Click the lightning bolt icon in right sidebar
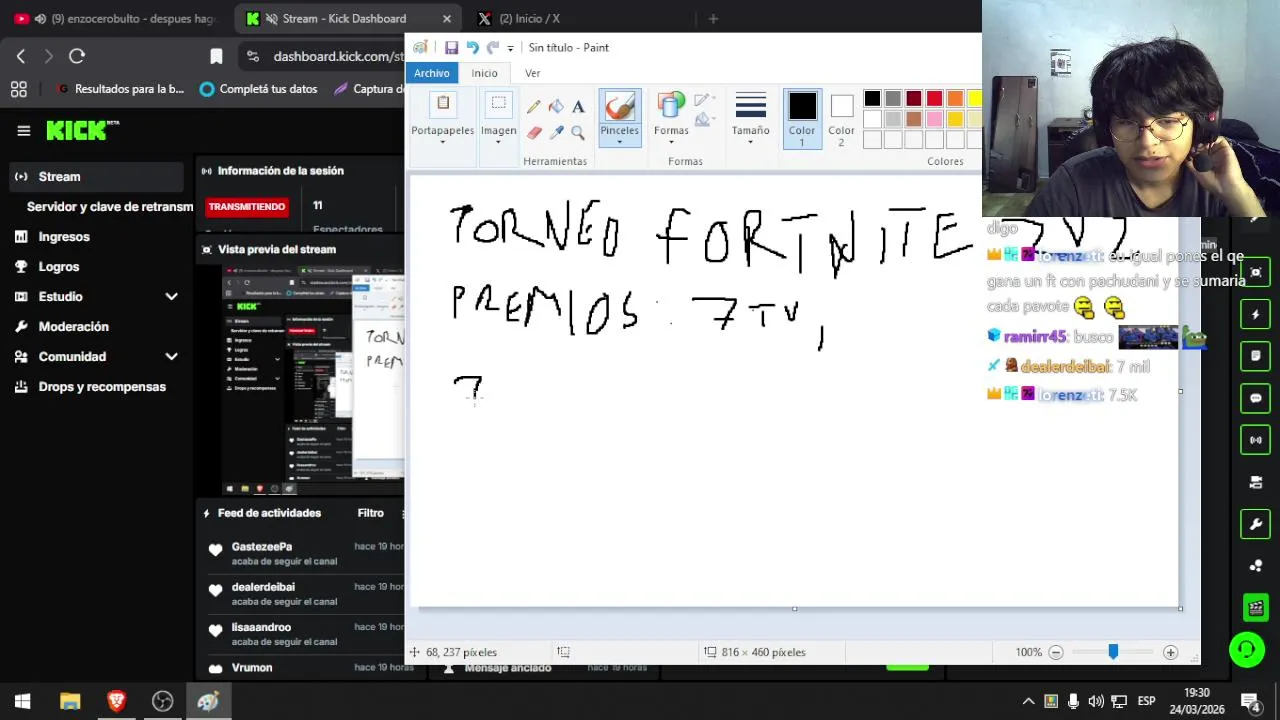 (1256, 315)
